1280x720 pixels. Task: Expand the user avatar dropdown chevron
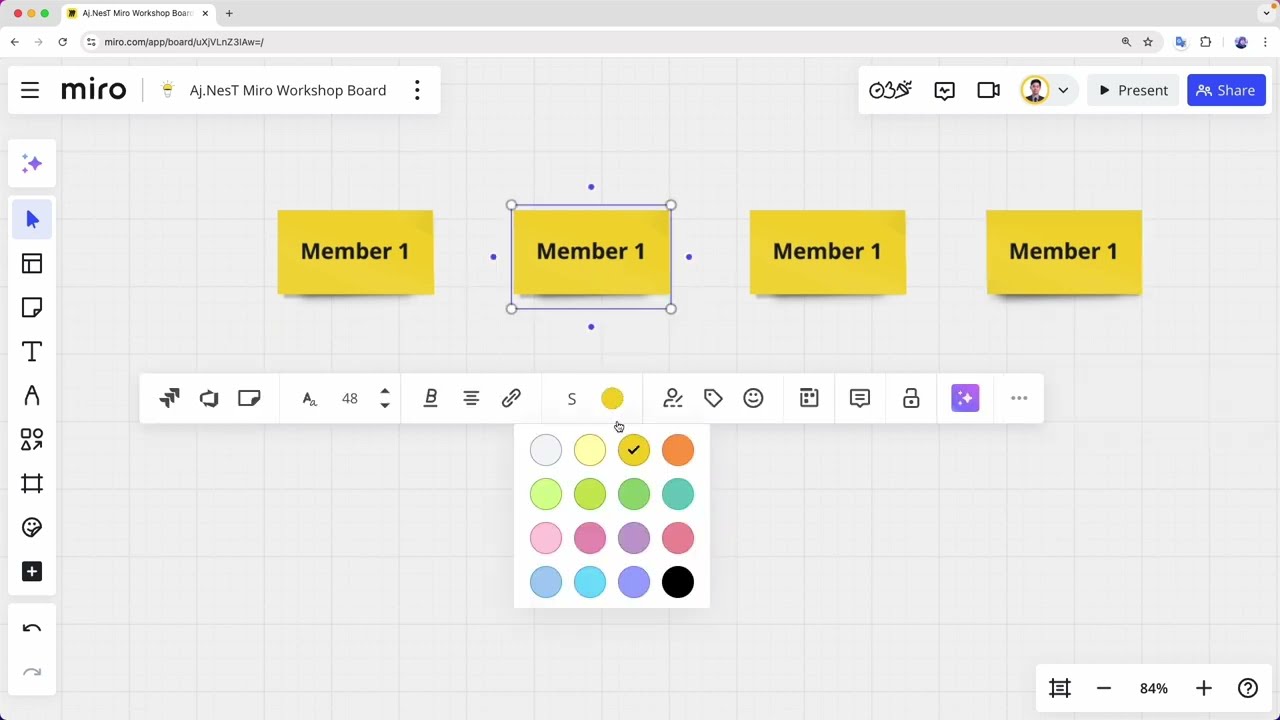[1063, 90]
